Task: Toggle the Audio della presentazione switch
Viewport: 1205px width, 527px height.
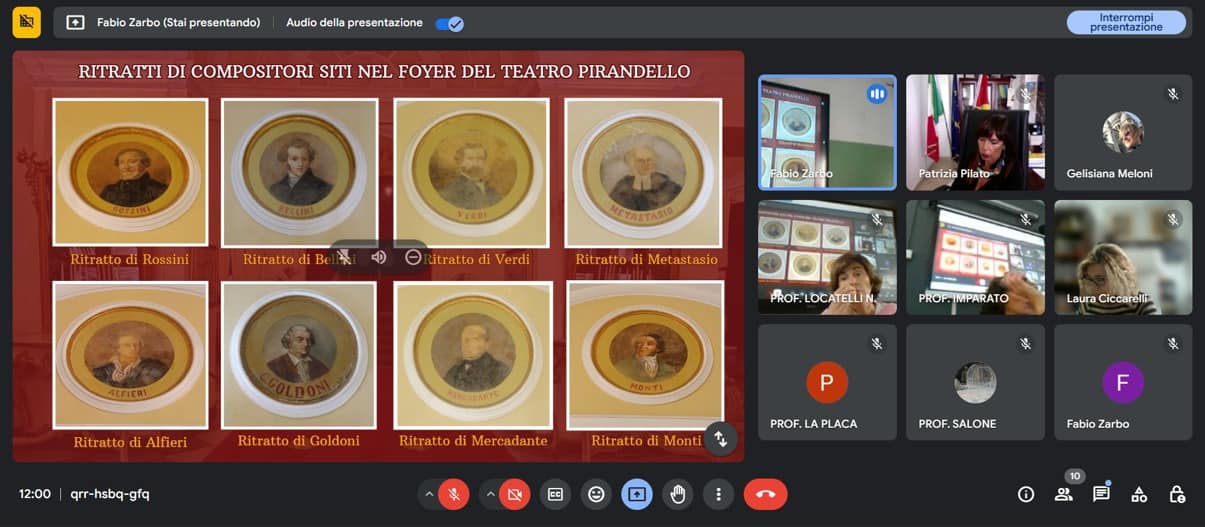Action: click(450, 22)
